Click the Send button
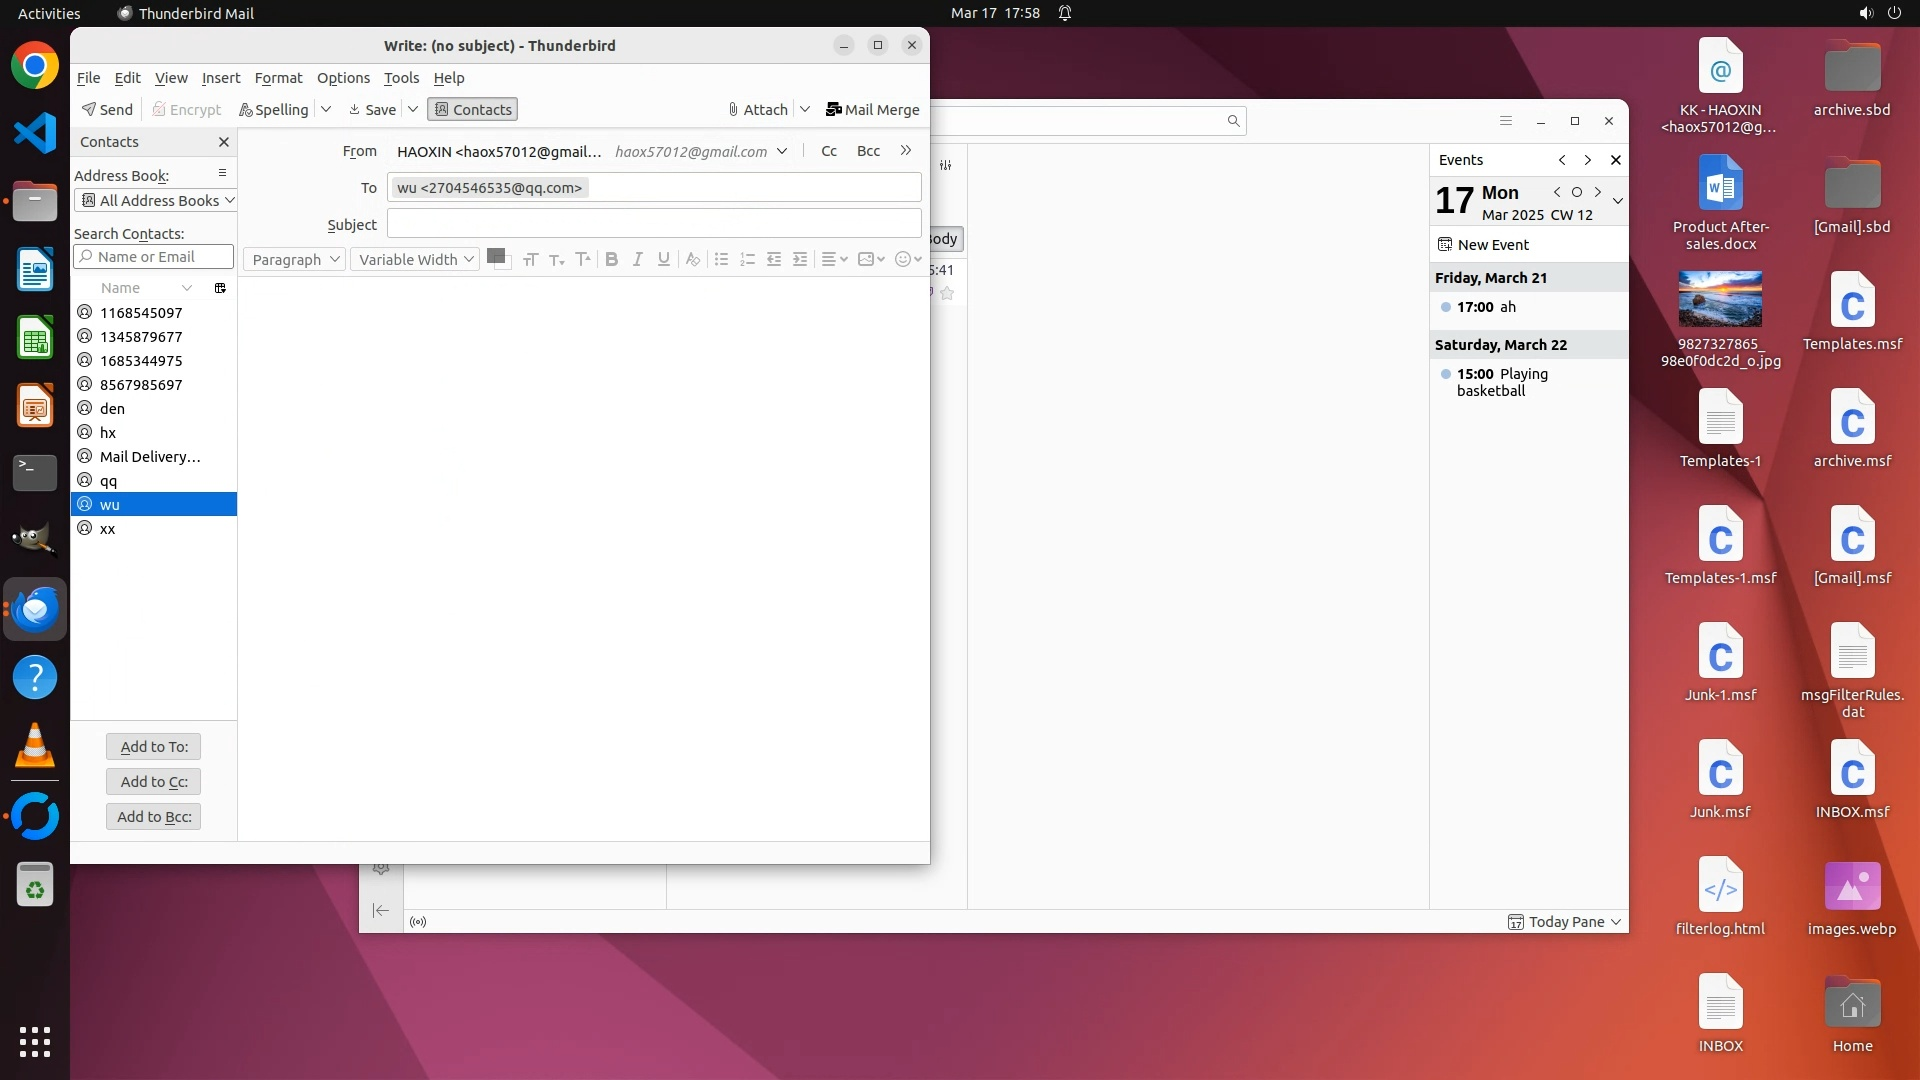This screenshot has height=1080, width=1920. pos(107,110)
